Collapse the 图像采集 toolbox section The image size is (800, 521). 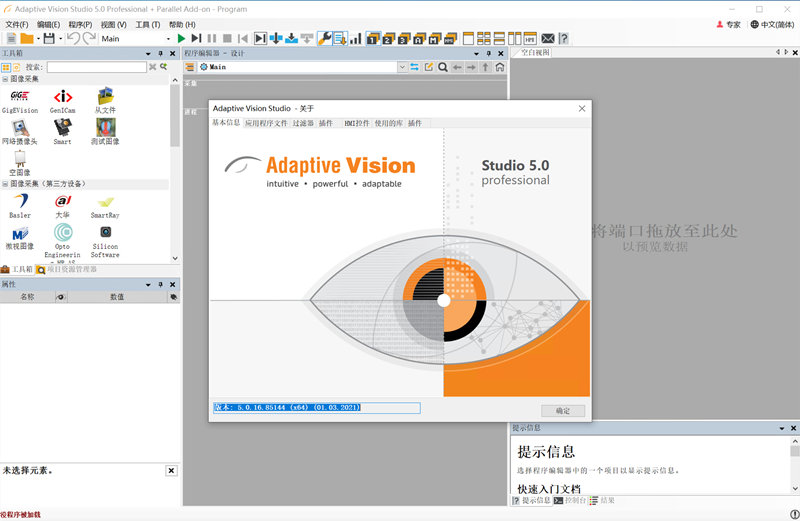coord(5,79)
